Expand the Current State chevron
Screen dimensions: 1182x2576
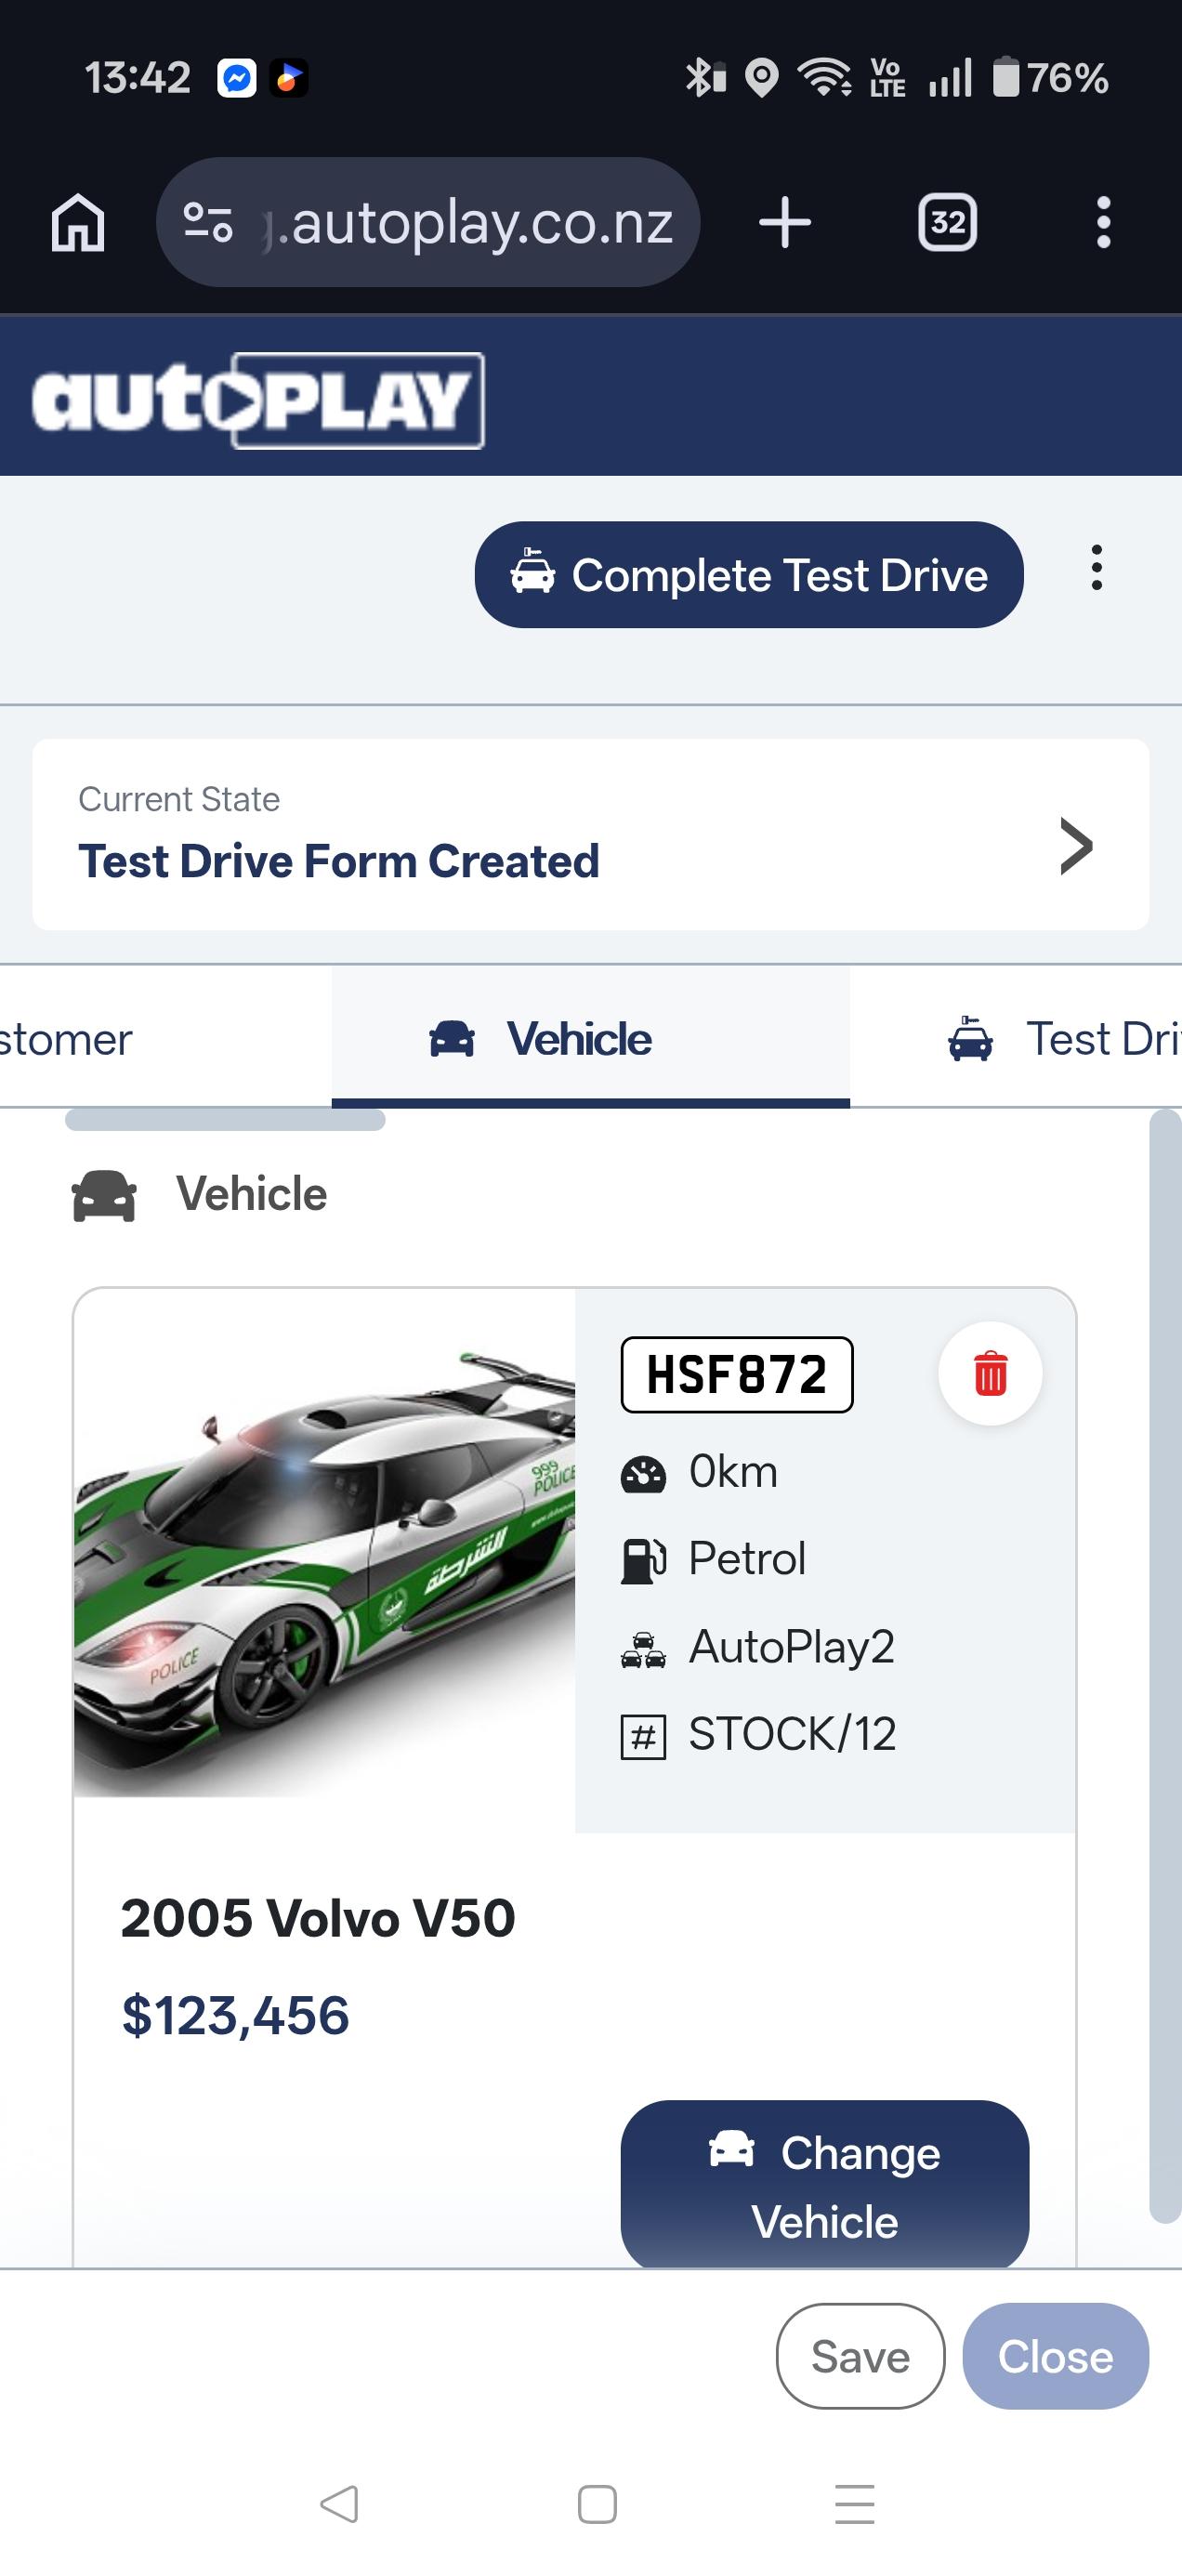1075,846
